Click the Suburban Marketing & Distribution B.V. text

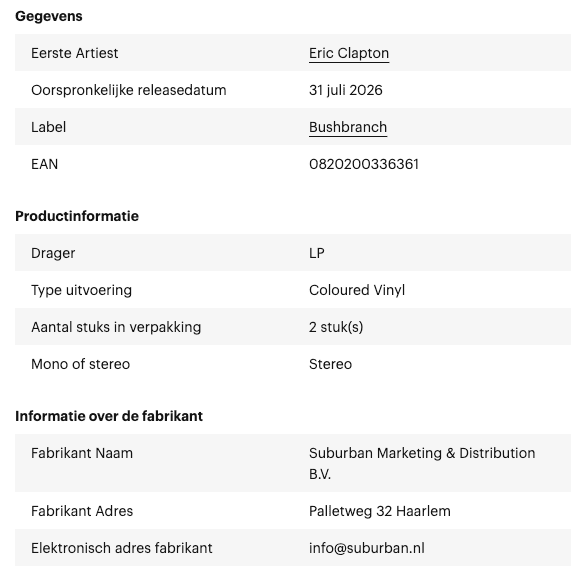click(x=422, y=463)
